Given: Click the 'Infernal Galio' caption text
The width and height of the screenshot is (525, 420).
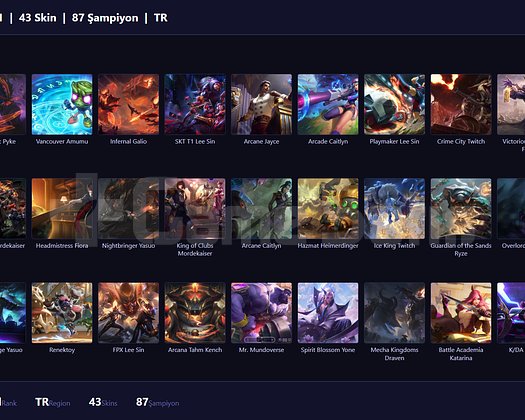Looking at the screenshot, I should pos(129,141).
